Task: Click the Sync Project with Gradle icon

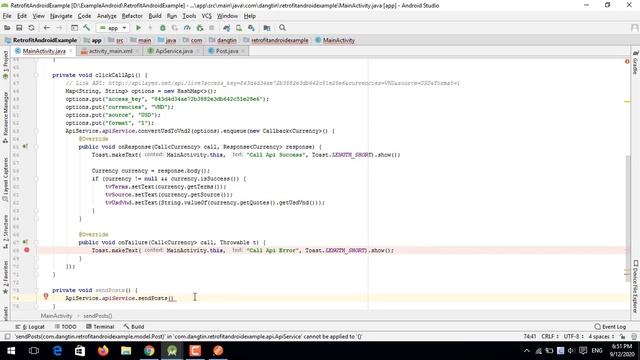Action: tap(227, 28)
